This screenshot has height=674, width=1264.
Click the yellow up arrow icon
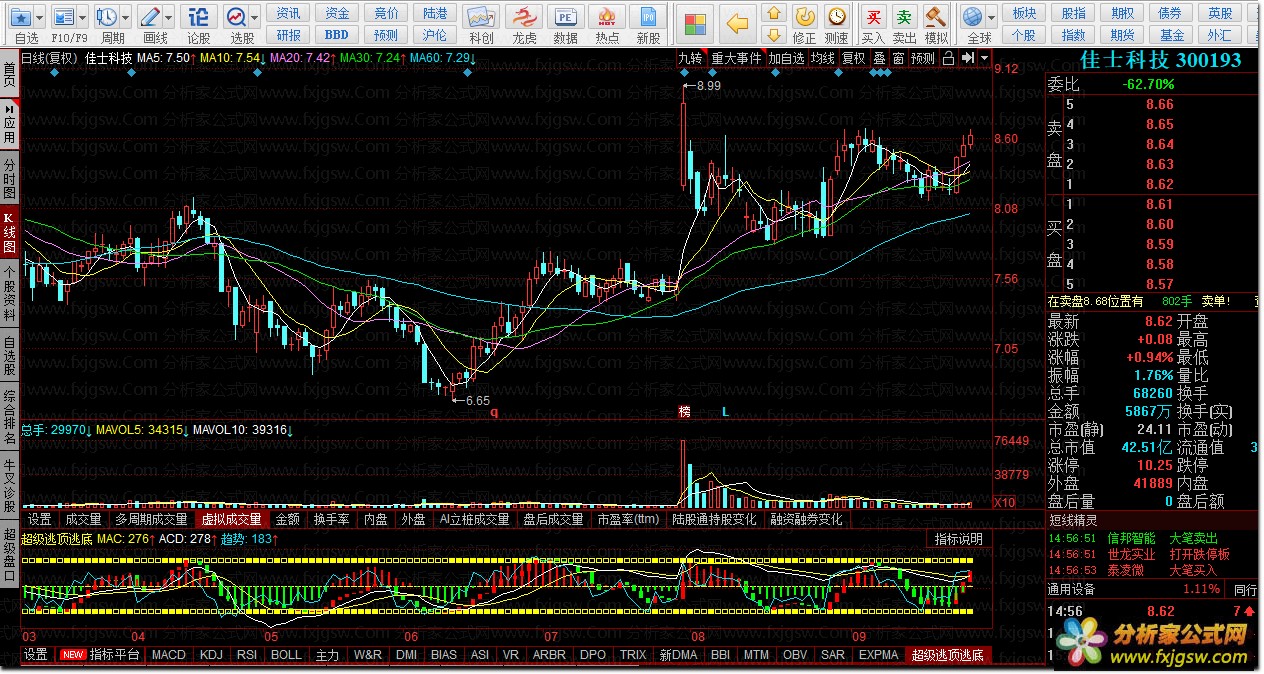point(773,13)
